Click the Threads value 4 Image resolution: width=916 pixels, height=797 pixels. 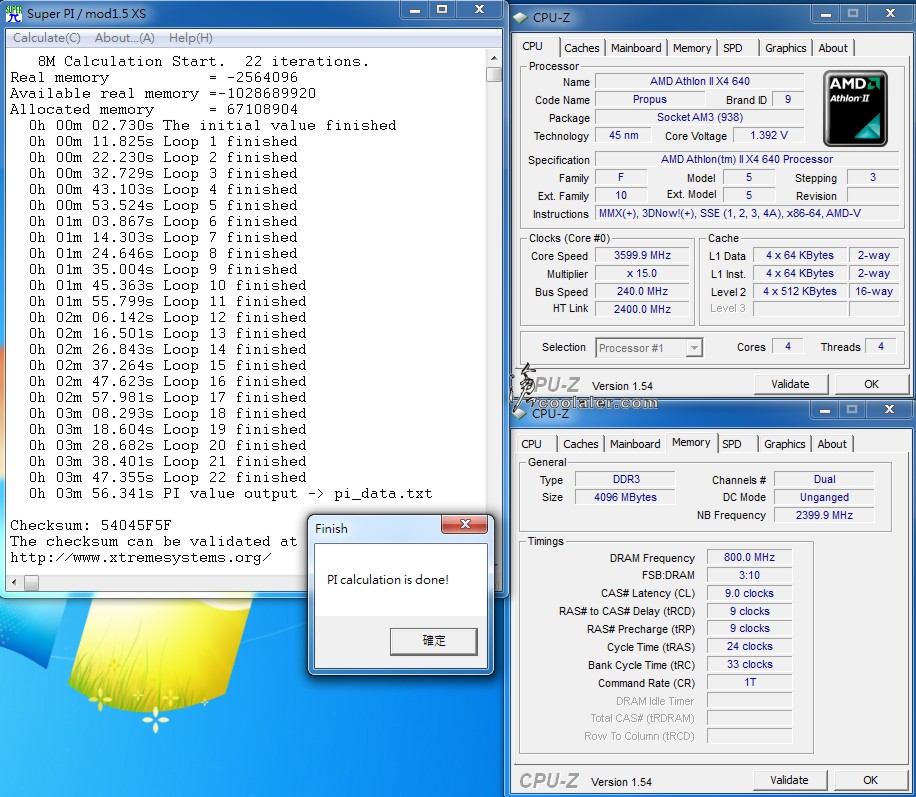point(881,346)
